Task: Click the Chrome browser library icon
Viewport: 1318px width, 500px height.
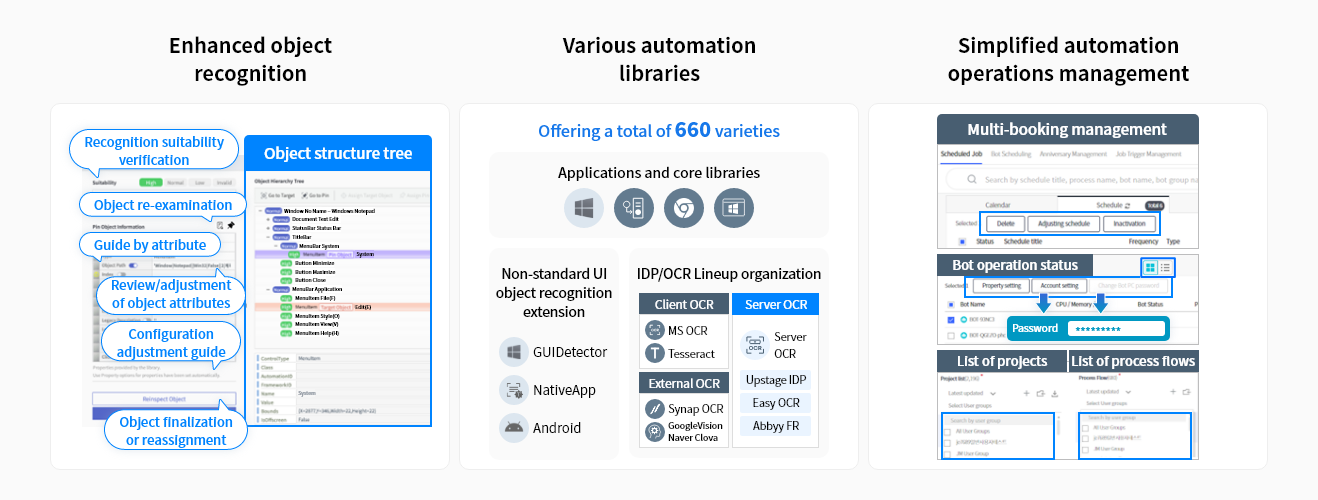Action: pos(684,208)
